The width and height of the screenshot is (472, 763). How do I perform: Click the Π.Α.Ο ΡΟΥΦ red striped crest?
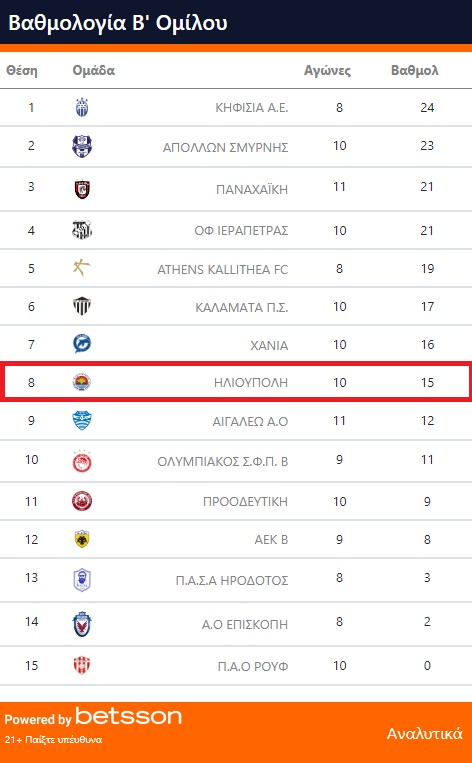pos(82,665)
